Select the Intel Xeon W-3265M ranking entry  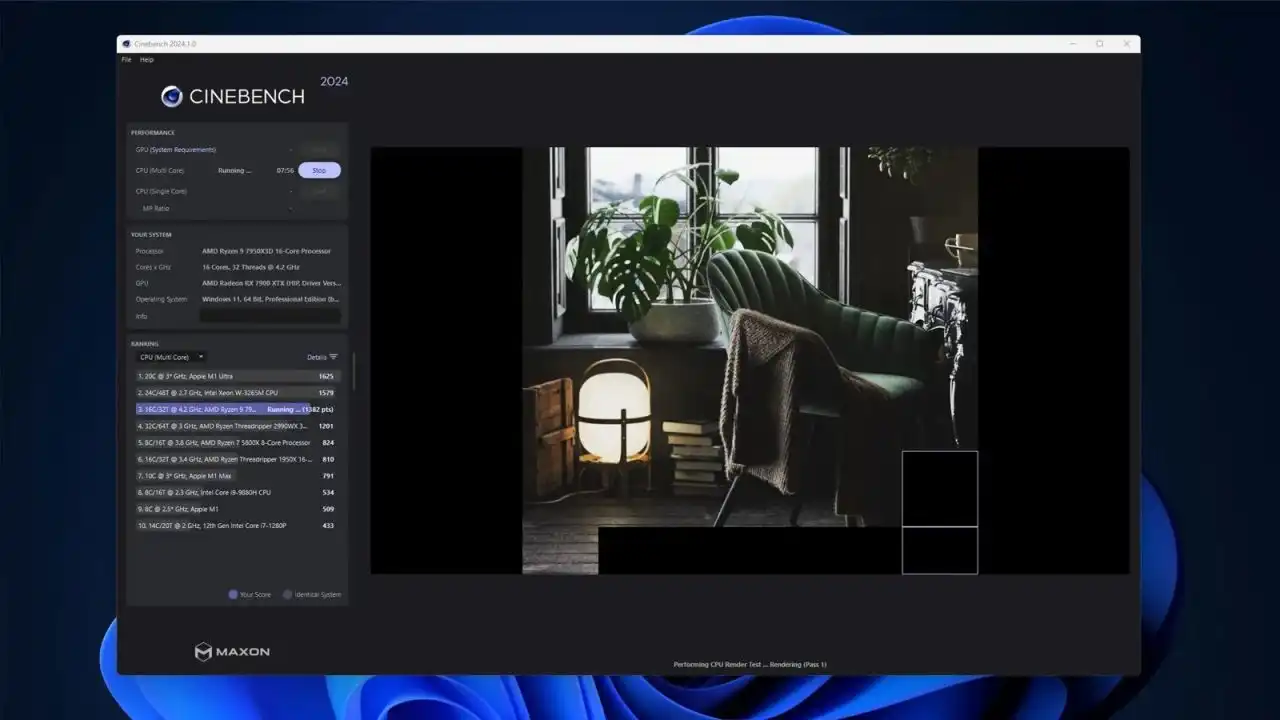[236, 393]
